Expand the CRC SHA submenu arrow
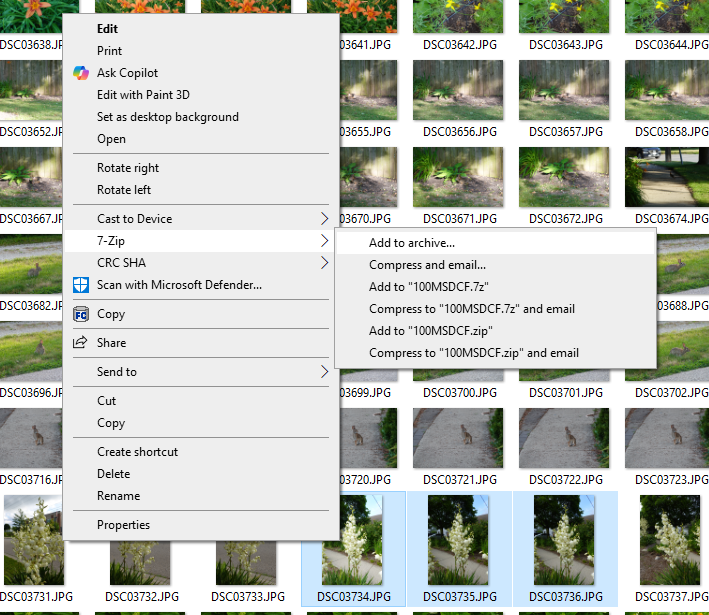The height and width of the screenshot is (615, 709). pyautogui.click(x=324, y=263)
